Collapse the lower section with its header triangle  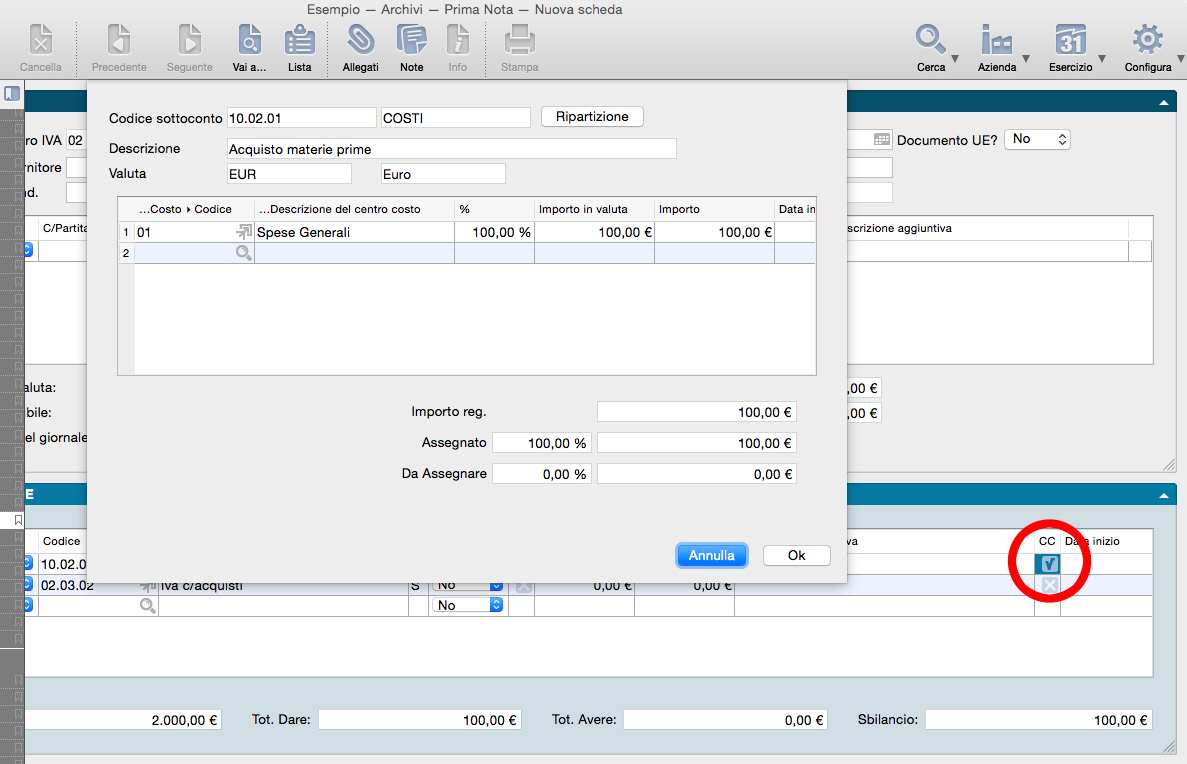click(x=1164, y=496)
